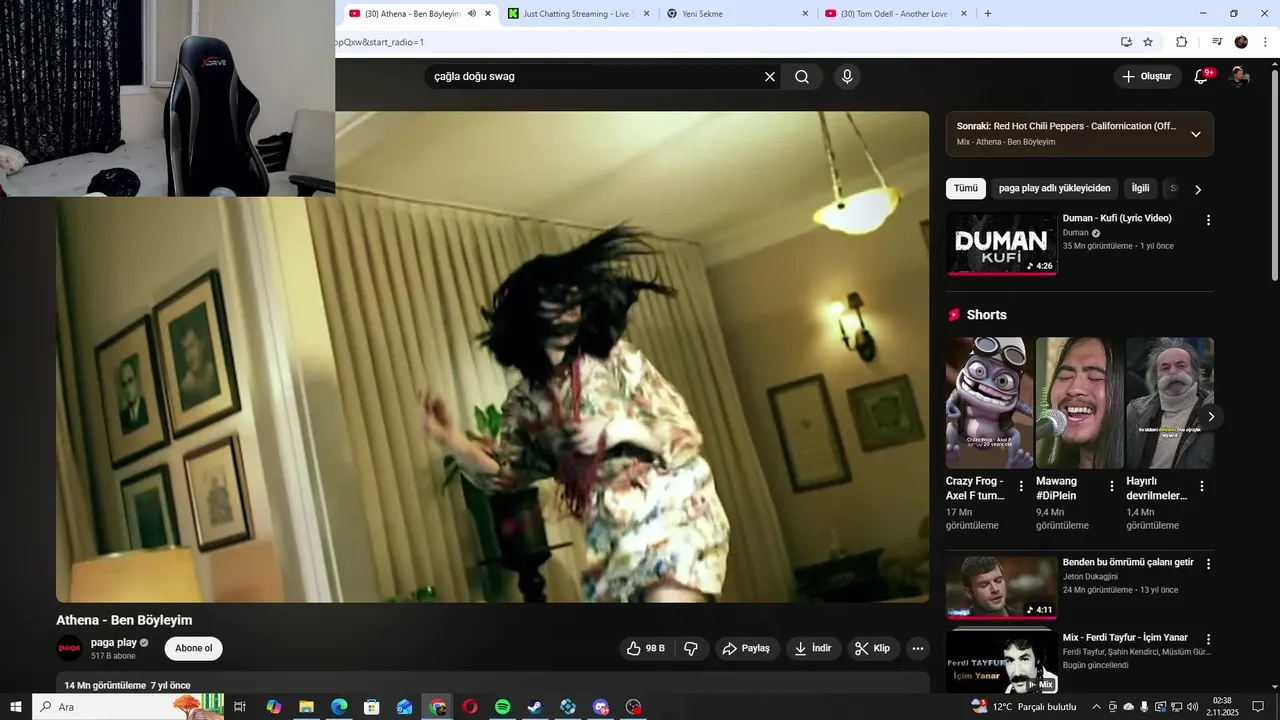Open the paga play channel link
Image resolution: width=1280 pixels, height=720 pixels.
tap(113, 642)
